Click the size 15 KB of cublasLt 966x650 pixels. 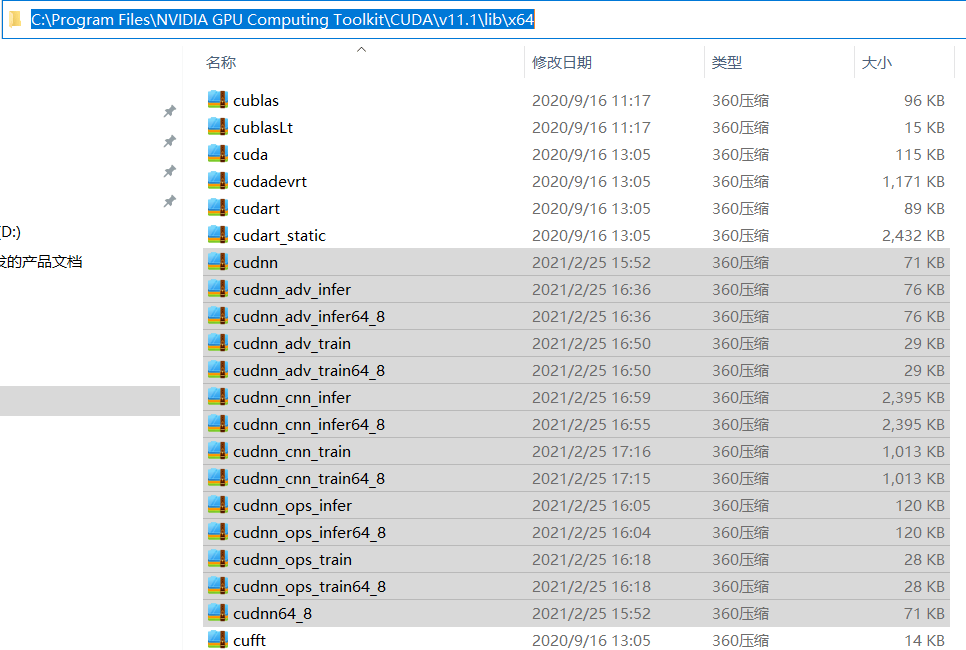[x=924, y=128]
